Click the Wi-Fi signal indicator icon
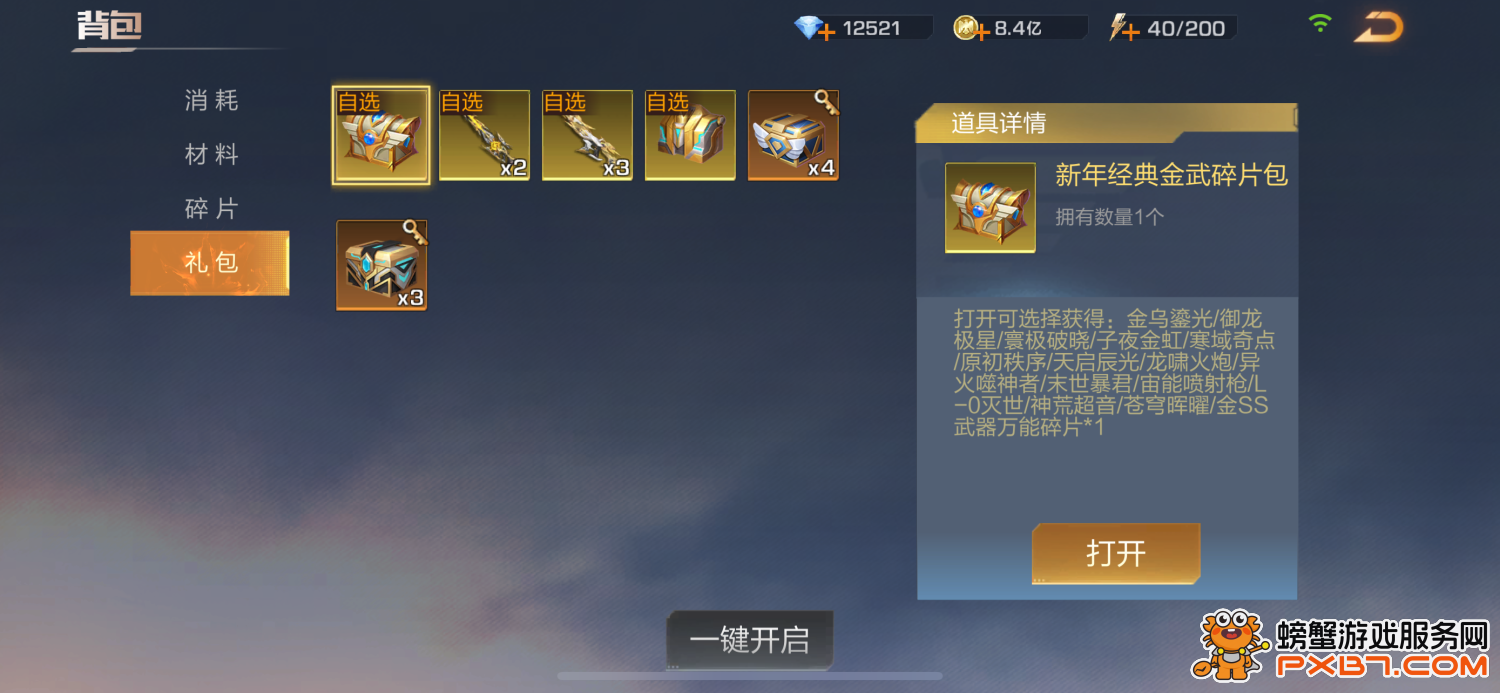The image size is (1500, 693). 1320,23
